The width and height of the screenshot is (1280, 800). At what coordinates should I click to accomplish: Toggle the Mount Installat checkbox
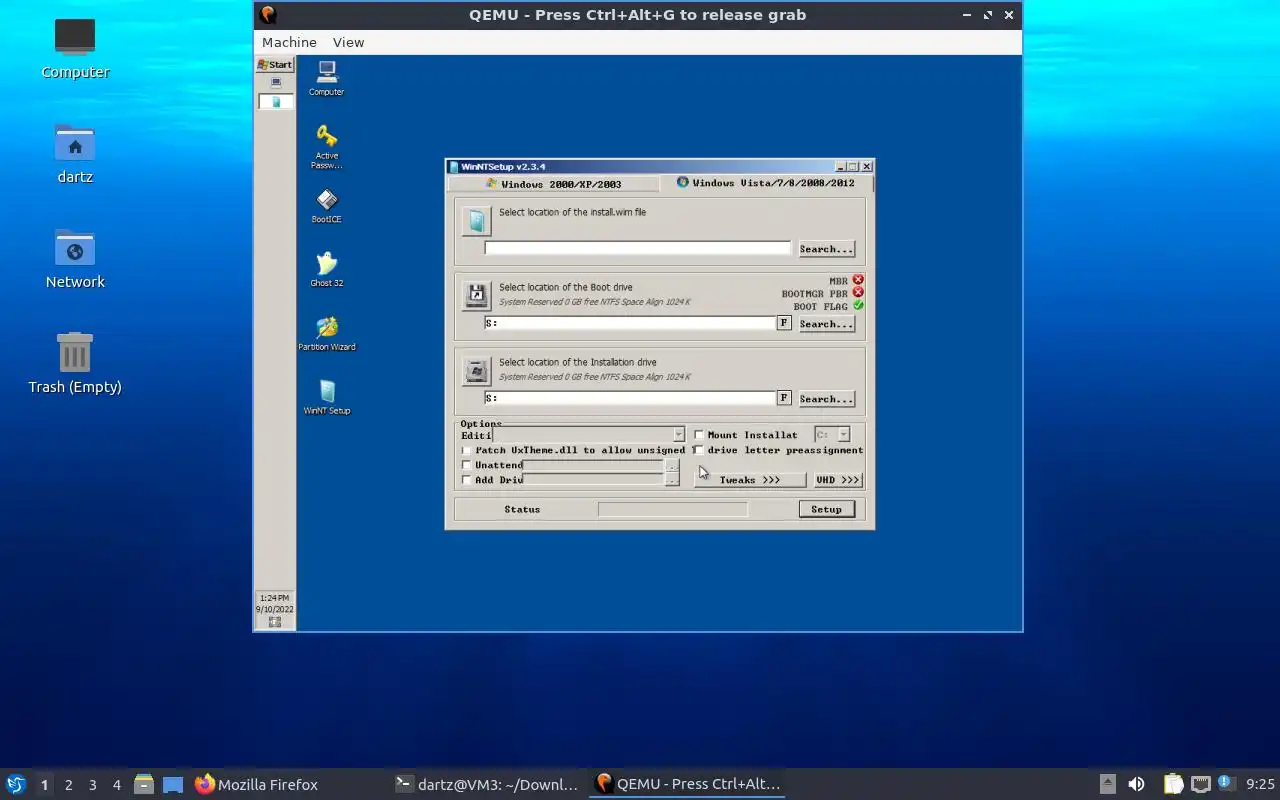[x=699, y=435]
